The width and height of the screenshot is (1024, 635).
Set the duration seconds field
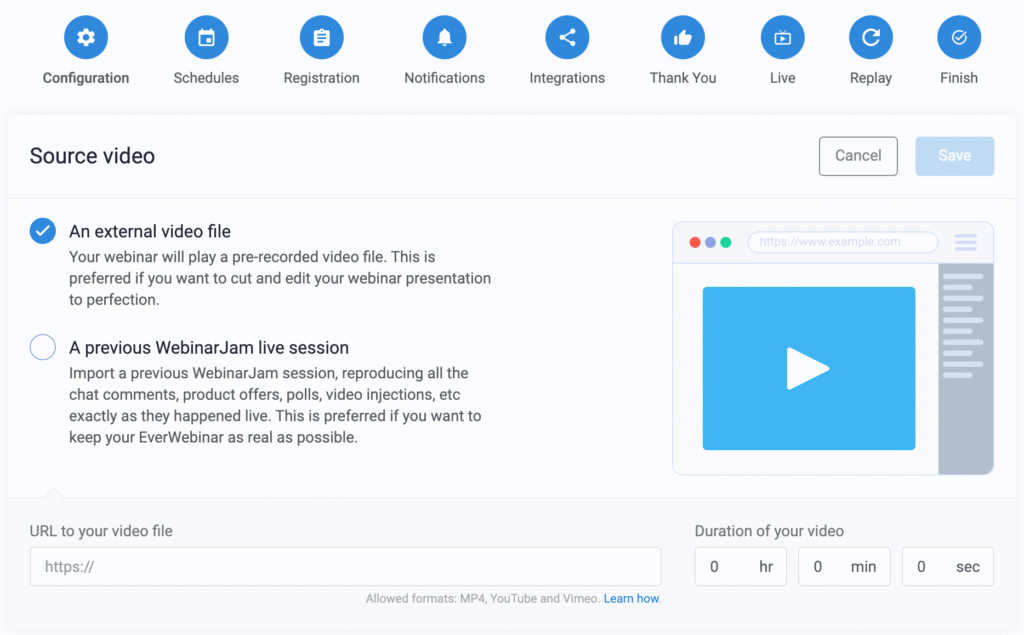coord(948,566)
